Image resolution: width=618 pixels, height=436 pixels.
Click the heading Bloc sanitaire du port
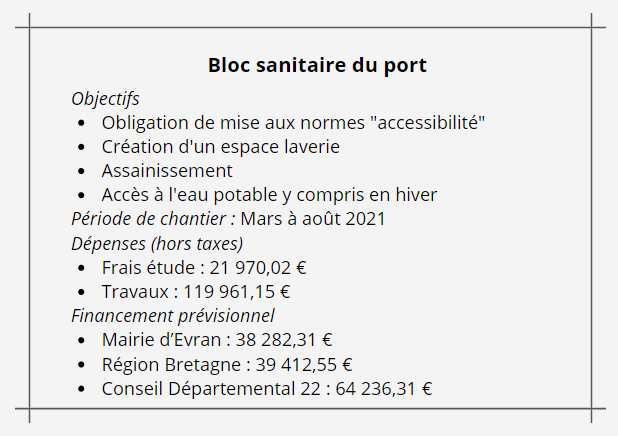[x=317, y=65]
